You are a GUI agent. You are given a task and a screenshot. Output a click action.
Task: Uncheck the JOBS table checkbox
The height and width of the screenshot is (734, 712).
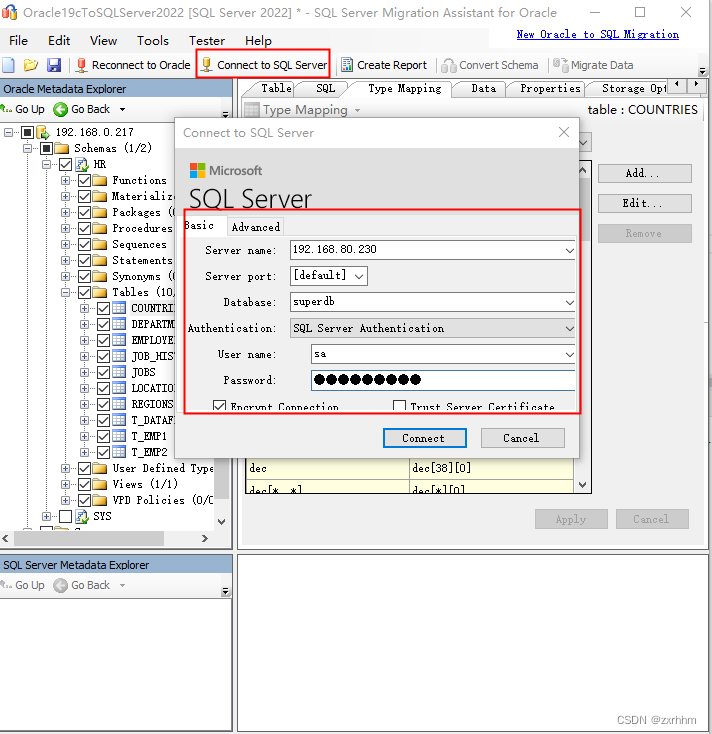(x=103, y=373)
